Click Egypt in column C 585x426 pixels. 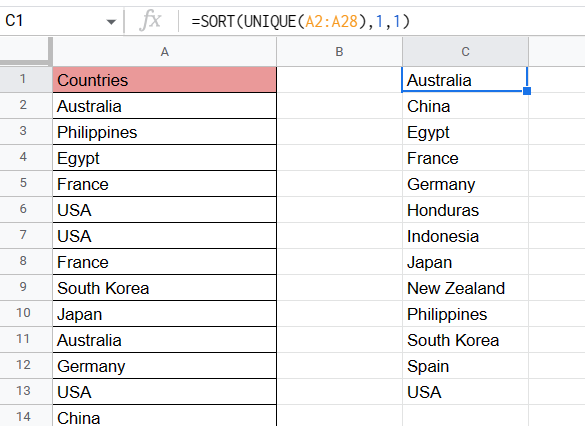(x=465, y=132)
